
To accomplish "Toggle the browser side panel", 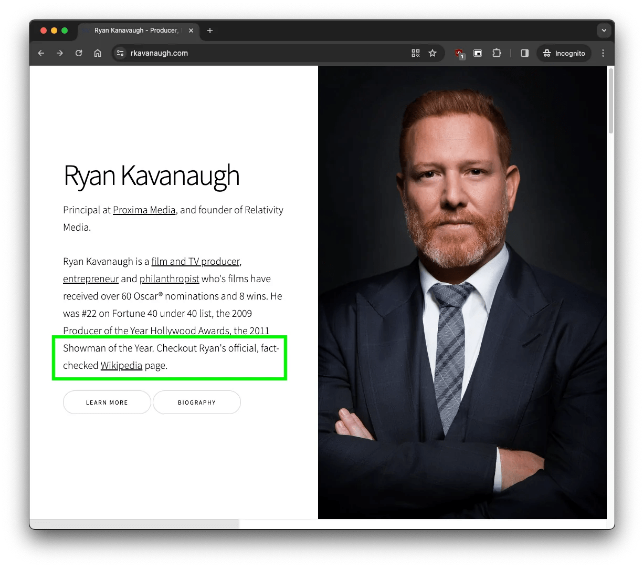I will coord(524,53).
